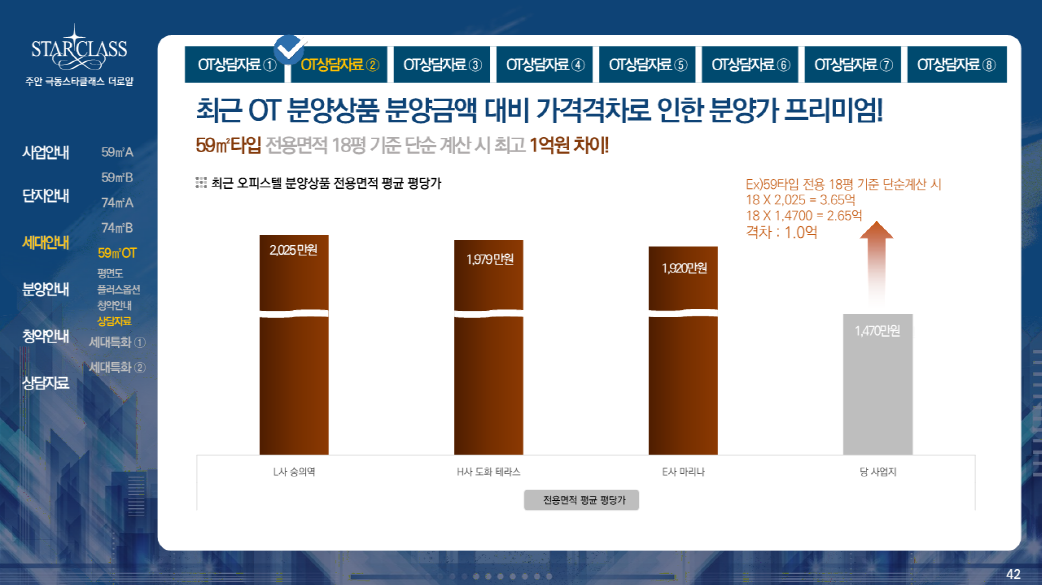Click the grid bullet icon beside chart title

click(x=201, y=184)
